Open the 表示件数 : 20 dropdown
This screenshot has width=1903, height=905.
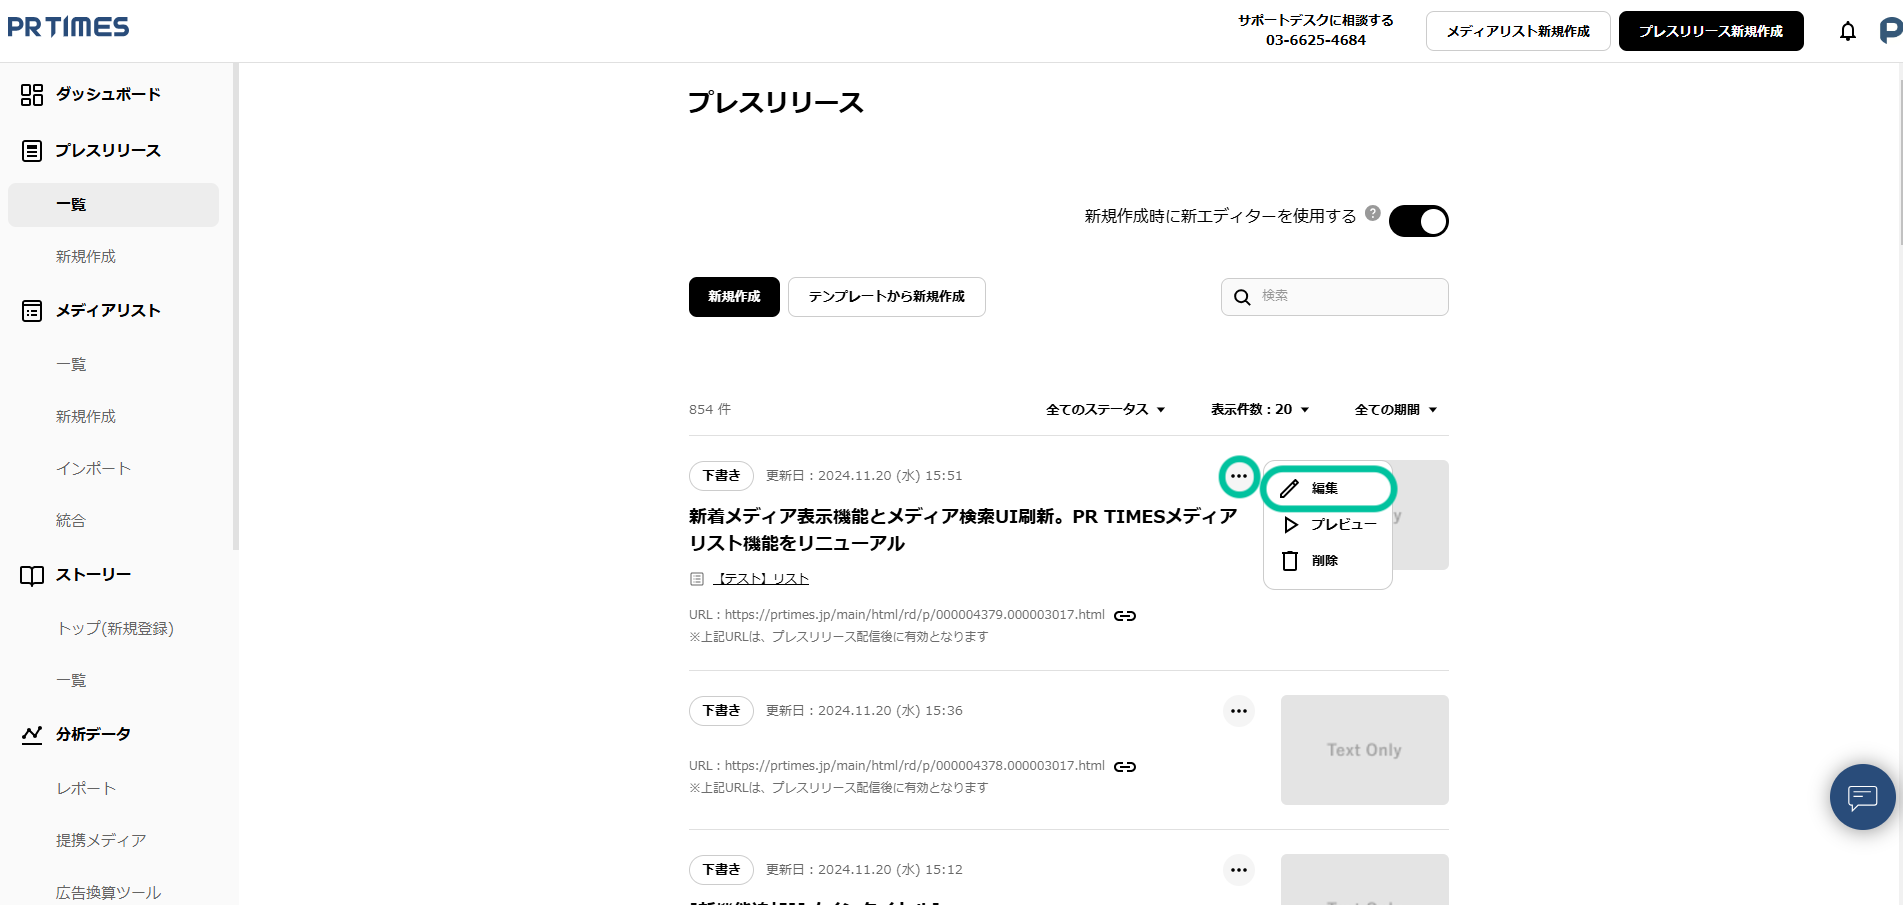point(1259,410)
